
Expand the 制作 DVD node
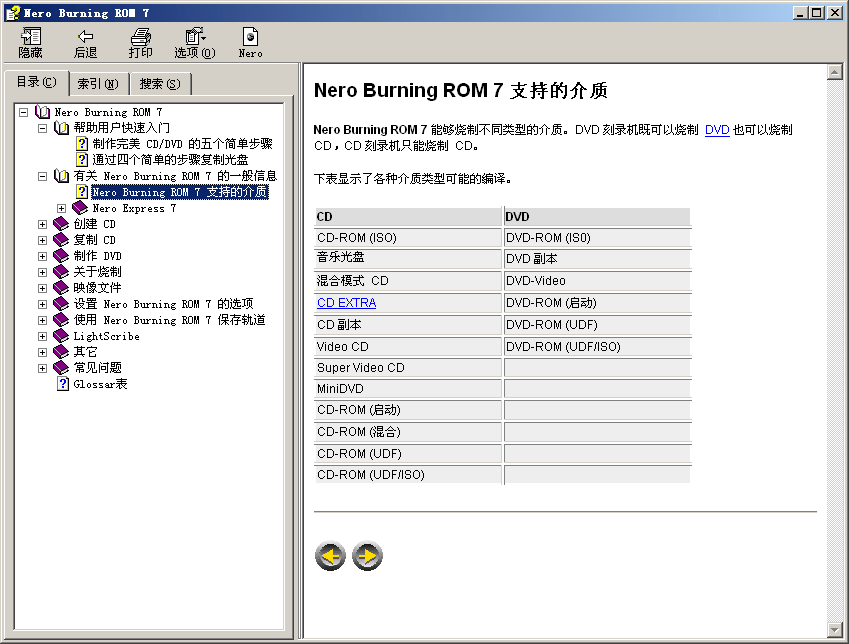coord(42,256)
